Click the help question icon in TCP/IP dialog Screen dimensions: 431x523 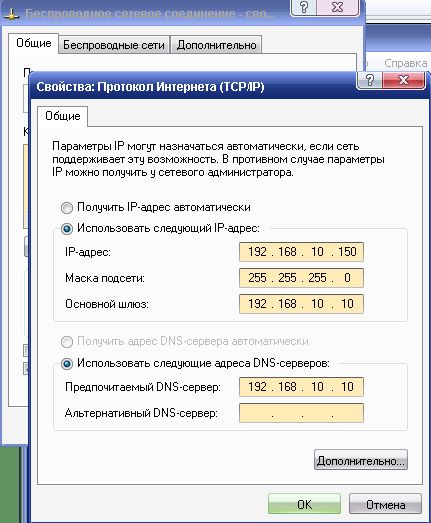[370, 80]
